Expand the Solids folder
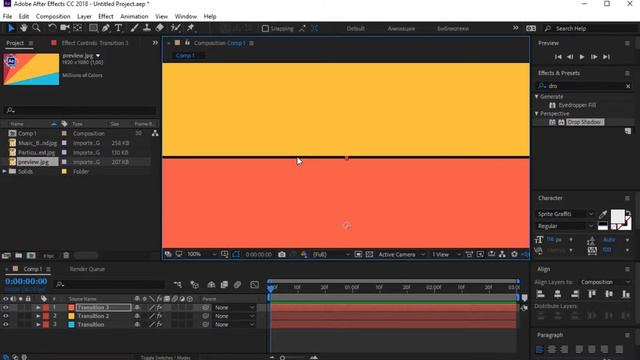The width and height of the screenshot is (640, 360). point(4,171)
